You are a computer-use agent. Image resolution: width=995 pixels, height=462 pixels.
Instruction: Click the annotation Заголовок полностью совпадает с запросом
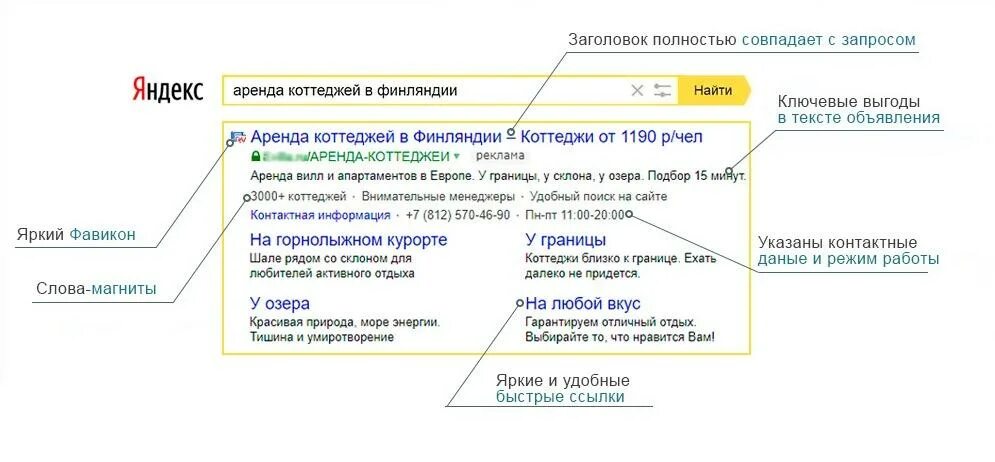click(x=742, y=39)
